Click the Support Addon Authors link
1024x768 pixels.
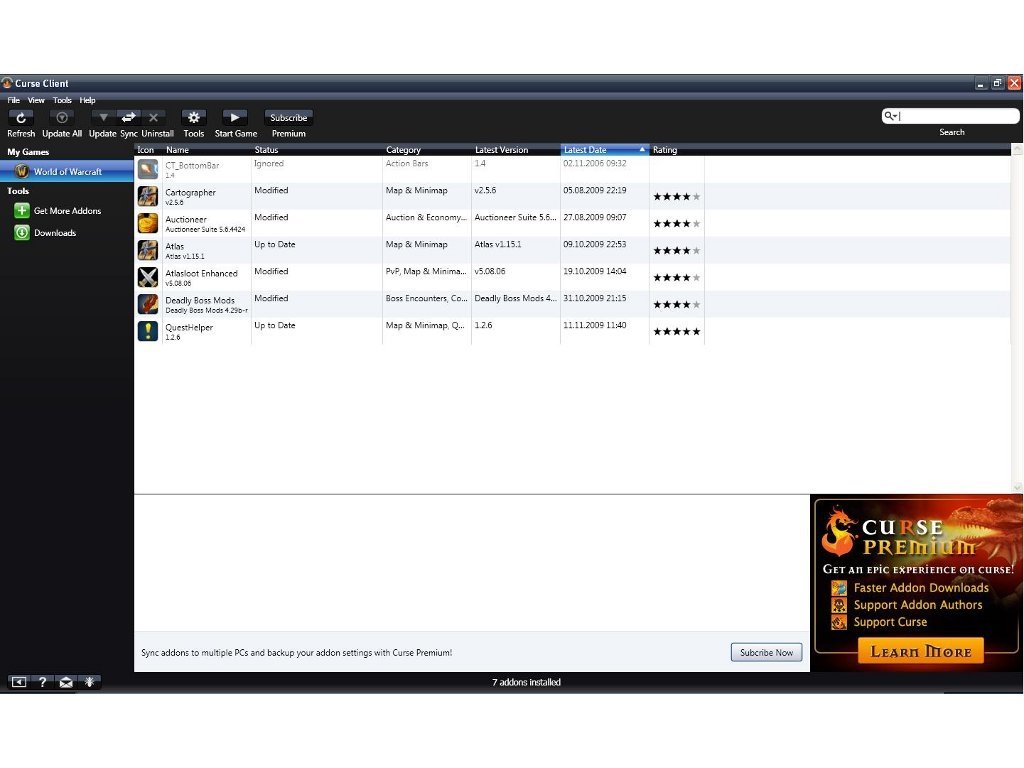pos(918,605)
